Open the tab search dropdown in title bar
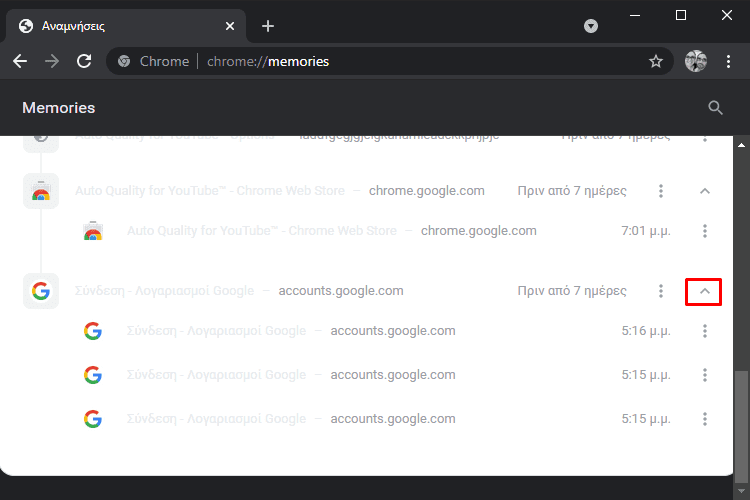750x500 pixels. (x=591, y=26)
